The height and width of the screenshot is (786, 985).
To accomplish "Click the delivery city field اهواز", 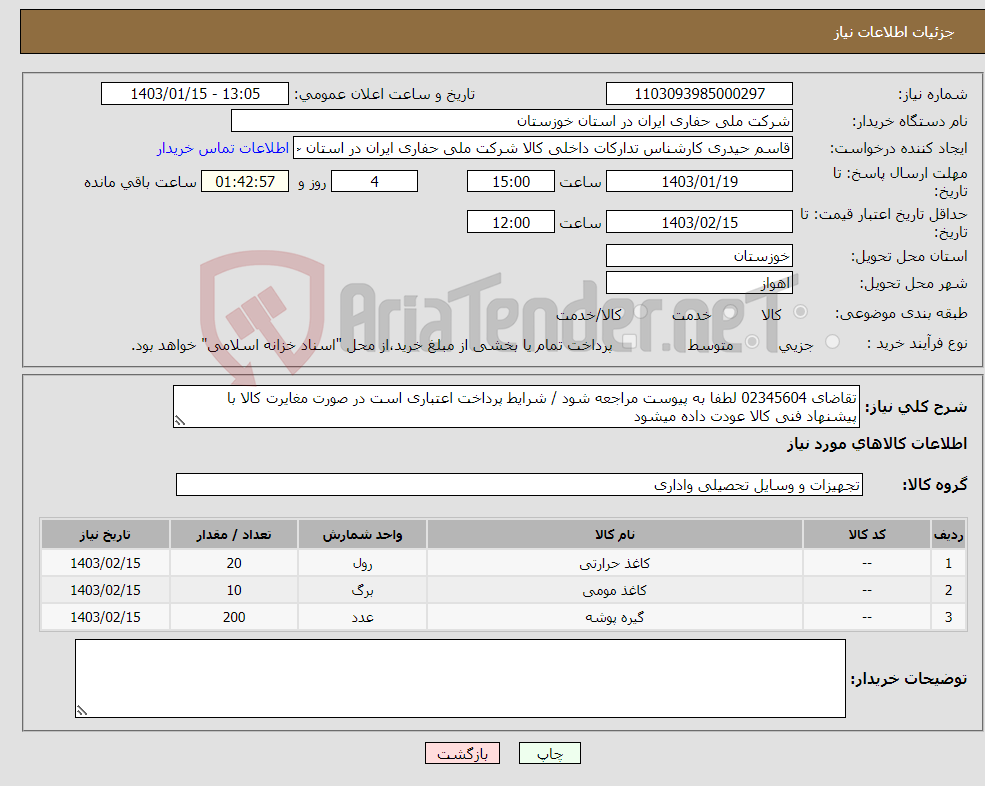I will pyautogui.click(x=699, y=283).
